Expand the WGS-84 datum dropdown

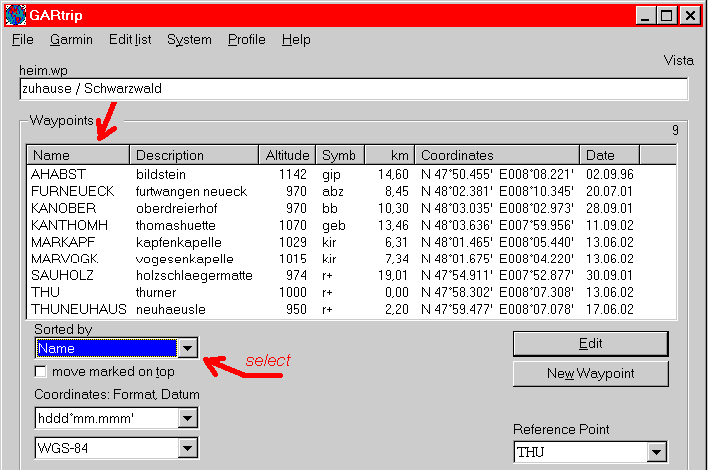188,448
